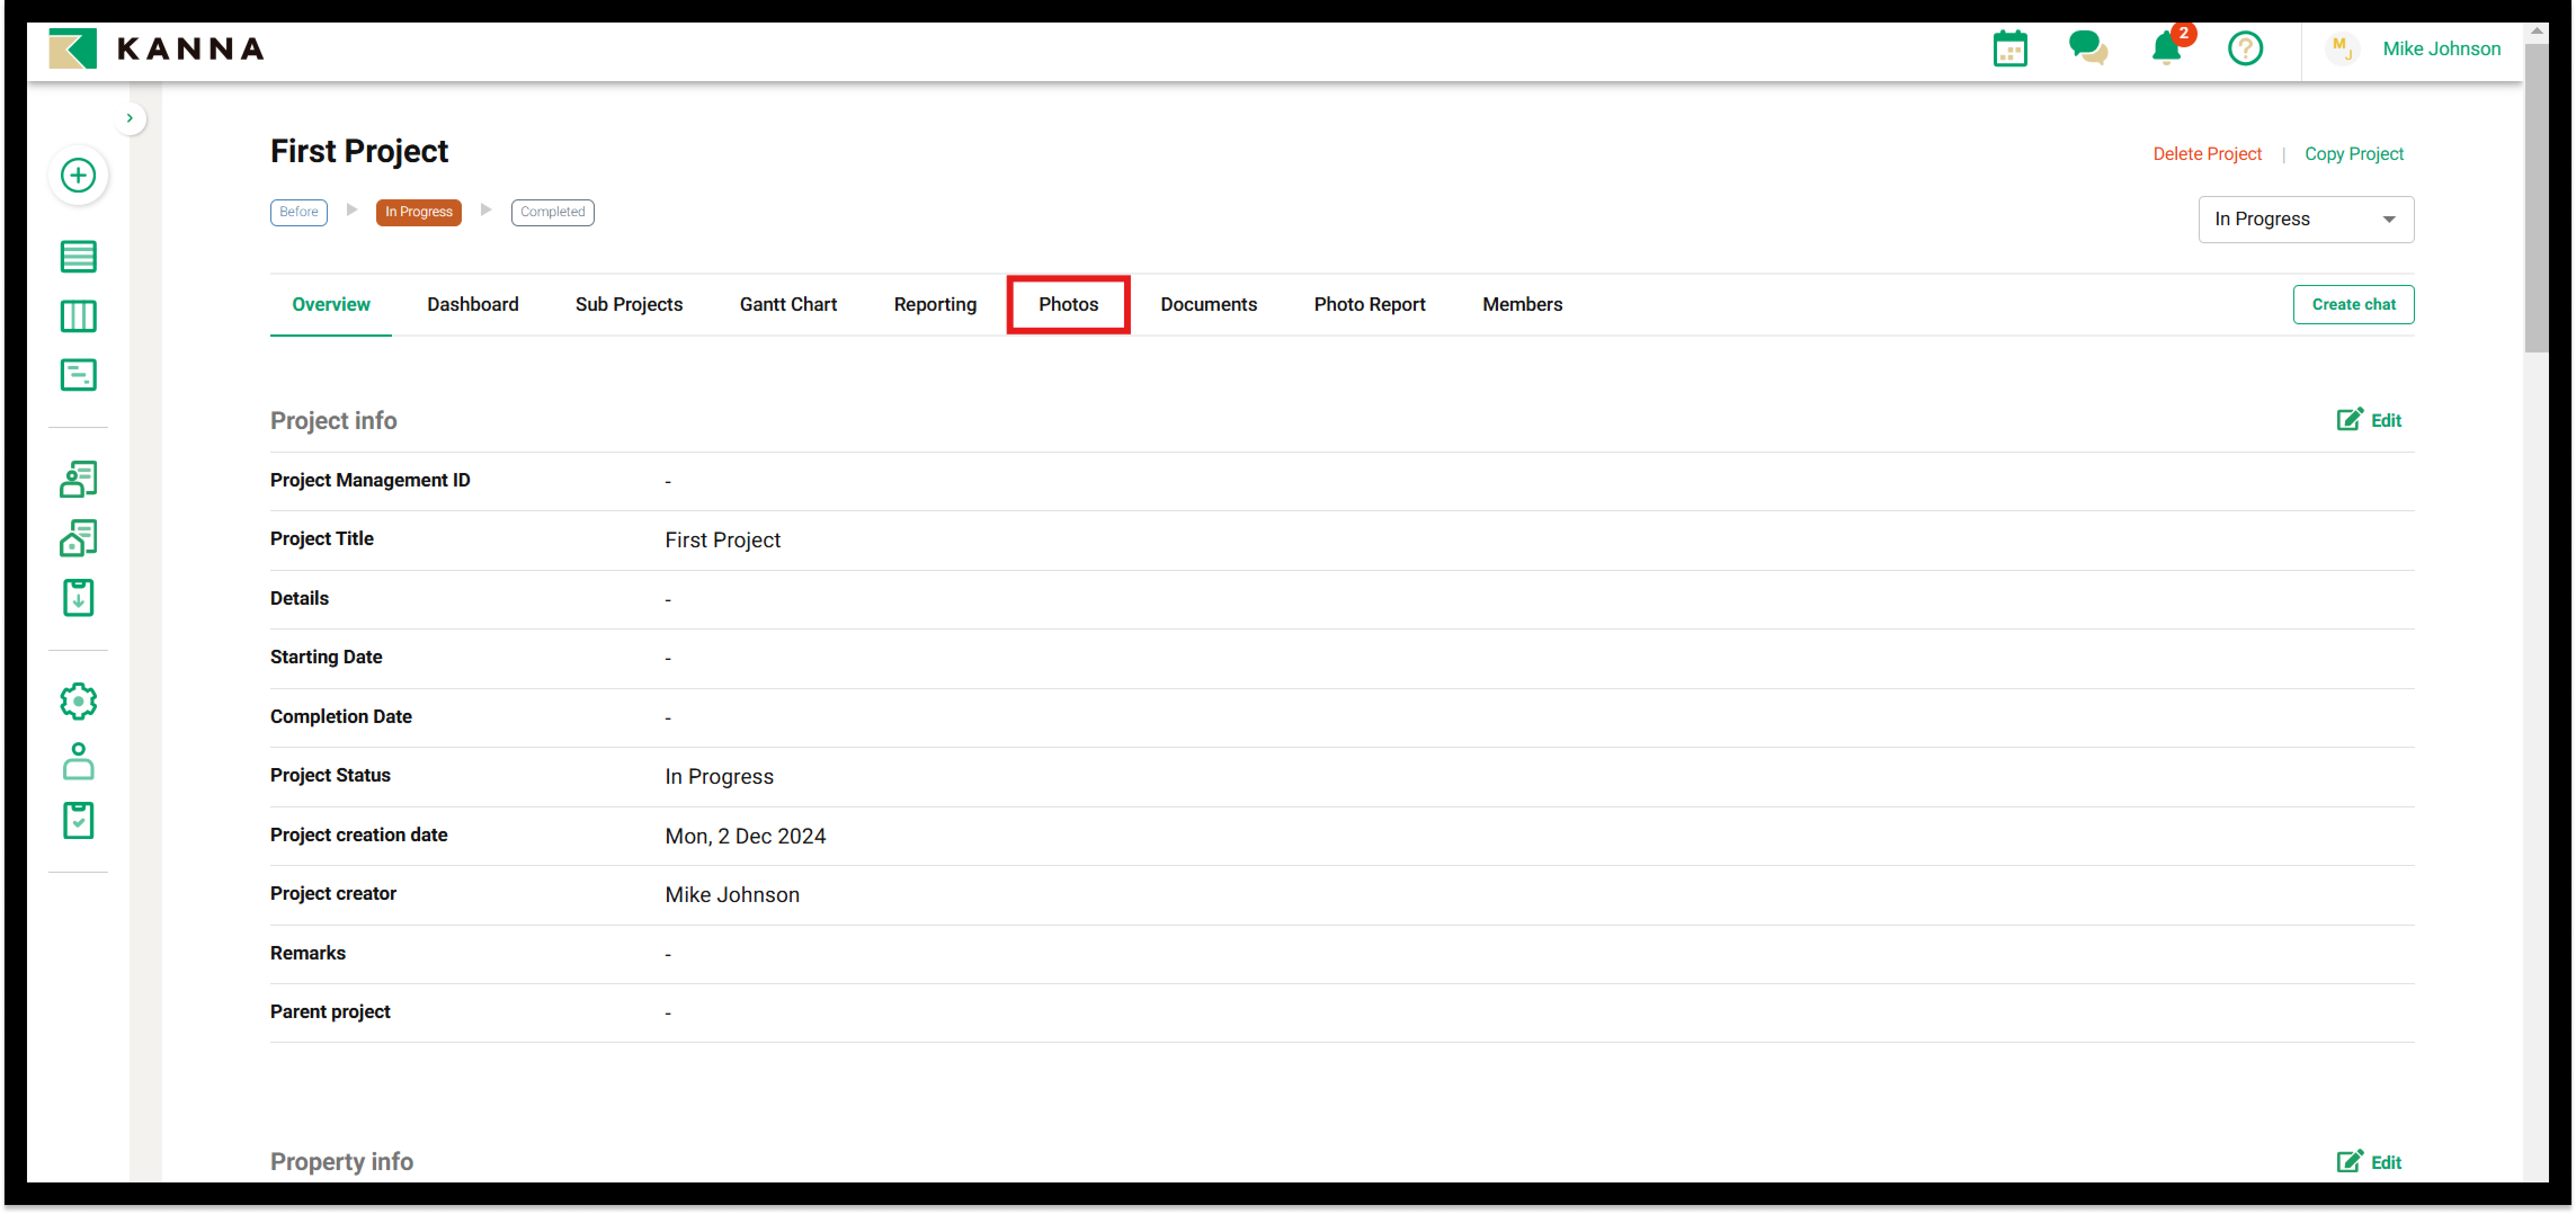
Task: Open the notifications bell icon
Action: click(x=2166, y=49)
